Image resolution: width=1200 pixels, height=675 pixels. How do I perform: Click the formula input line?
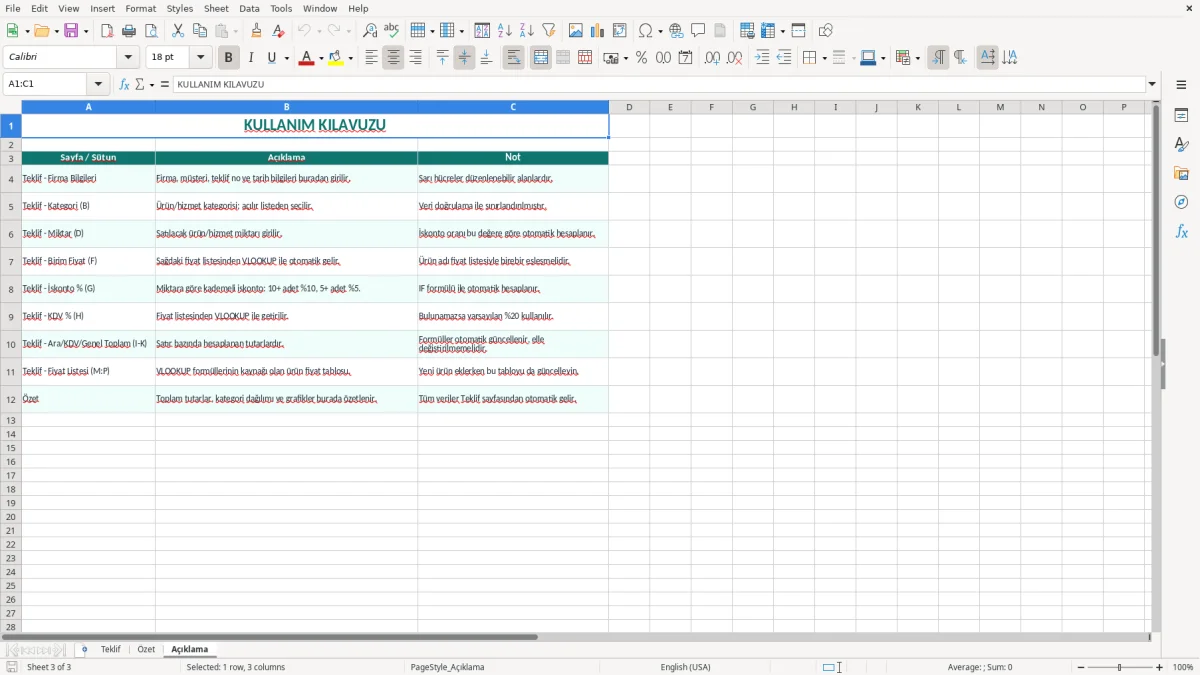[x=659, y=84]
